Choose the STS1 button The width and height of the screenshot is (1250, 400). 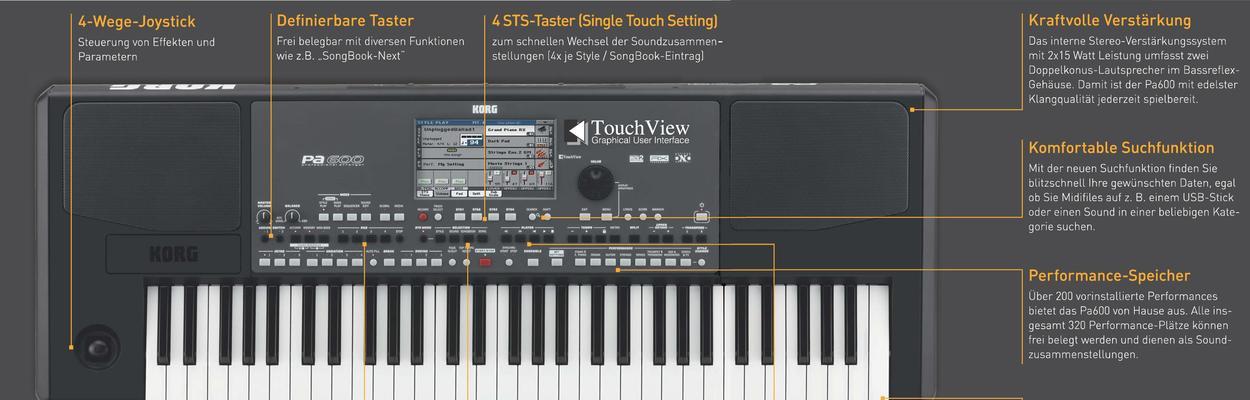(x=460, y=217)
